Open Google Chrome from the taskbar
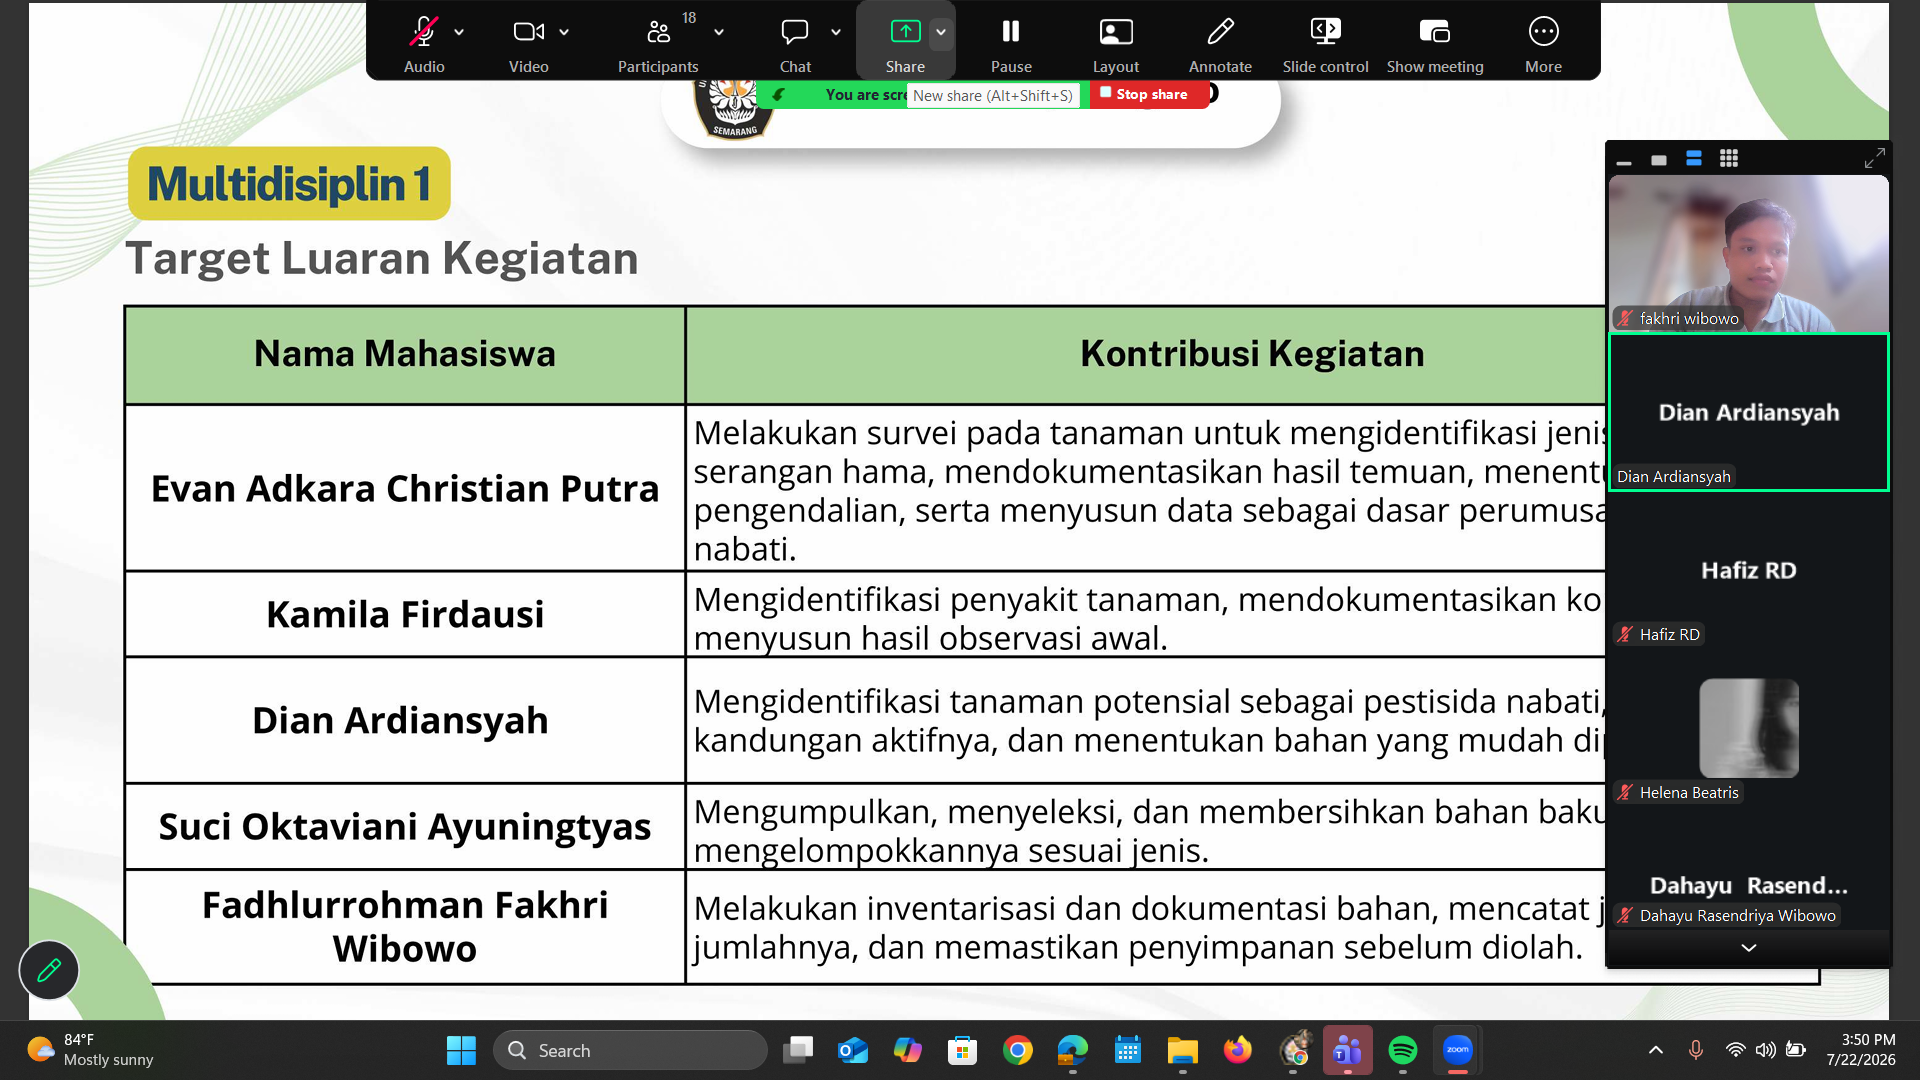 1018,1050
